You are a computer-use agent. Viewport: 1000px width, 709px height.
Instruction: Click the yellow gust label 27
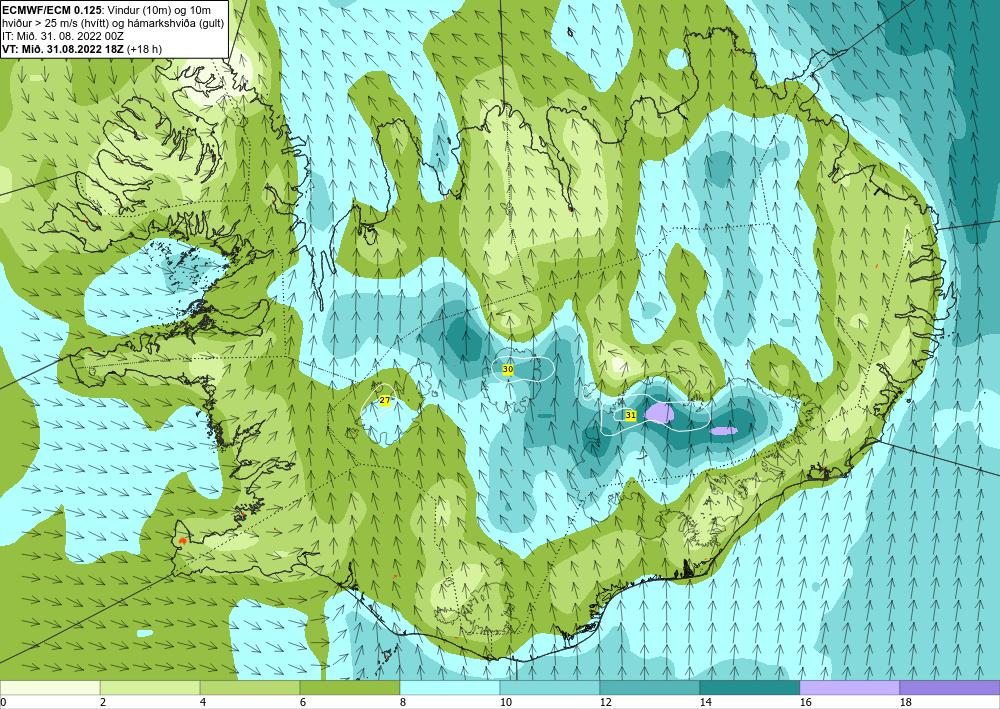pyautogui.click(x=385, y=400)
